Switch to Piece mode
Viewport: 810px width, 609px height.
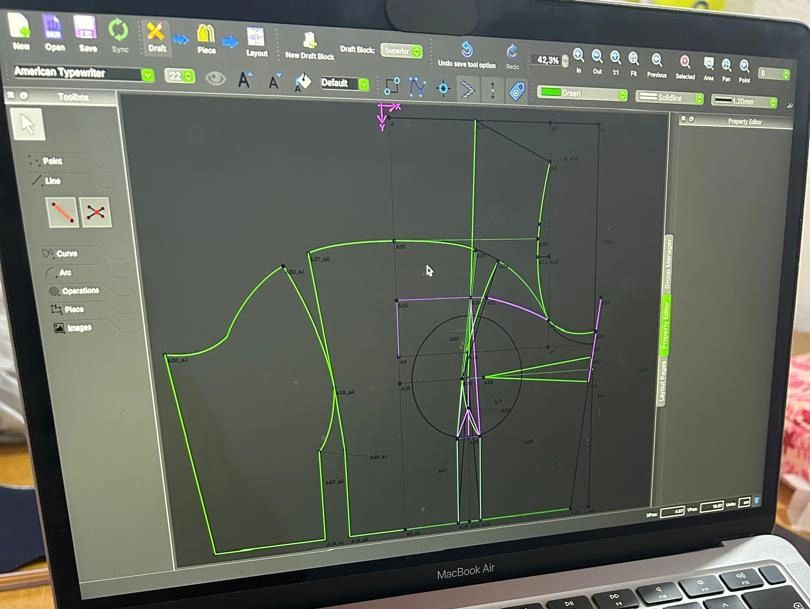click(206, 39)
